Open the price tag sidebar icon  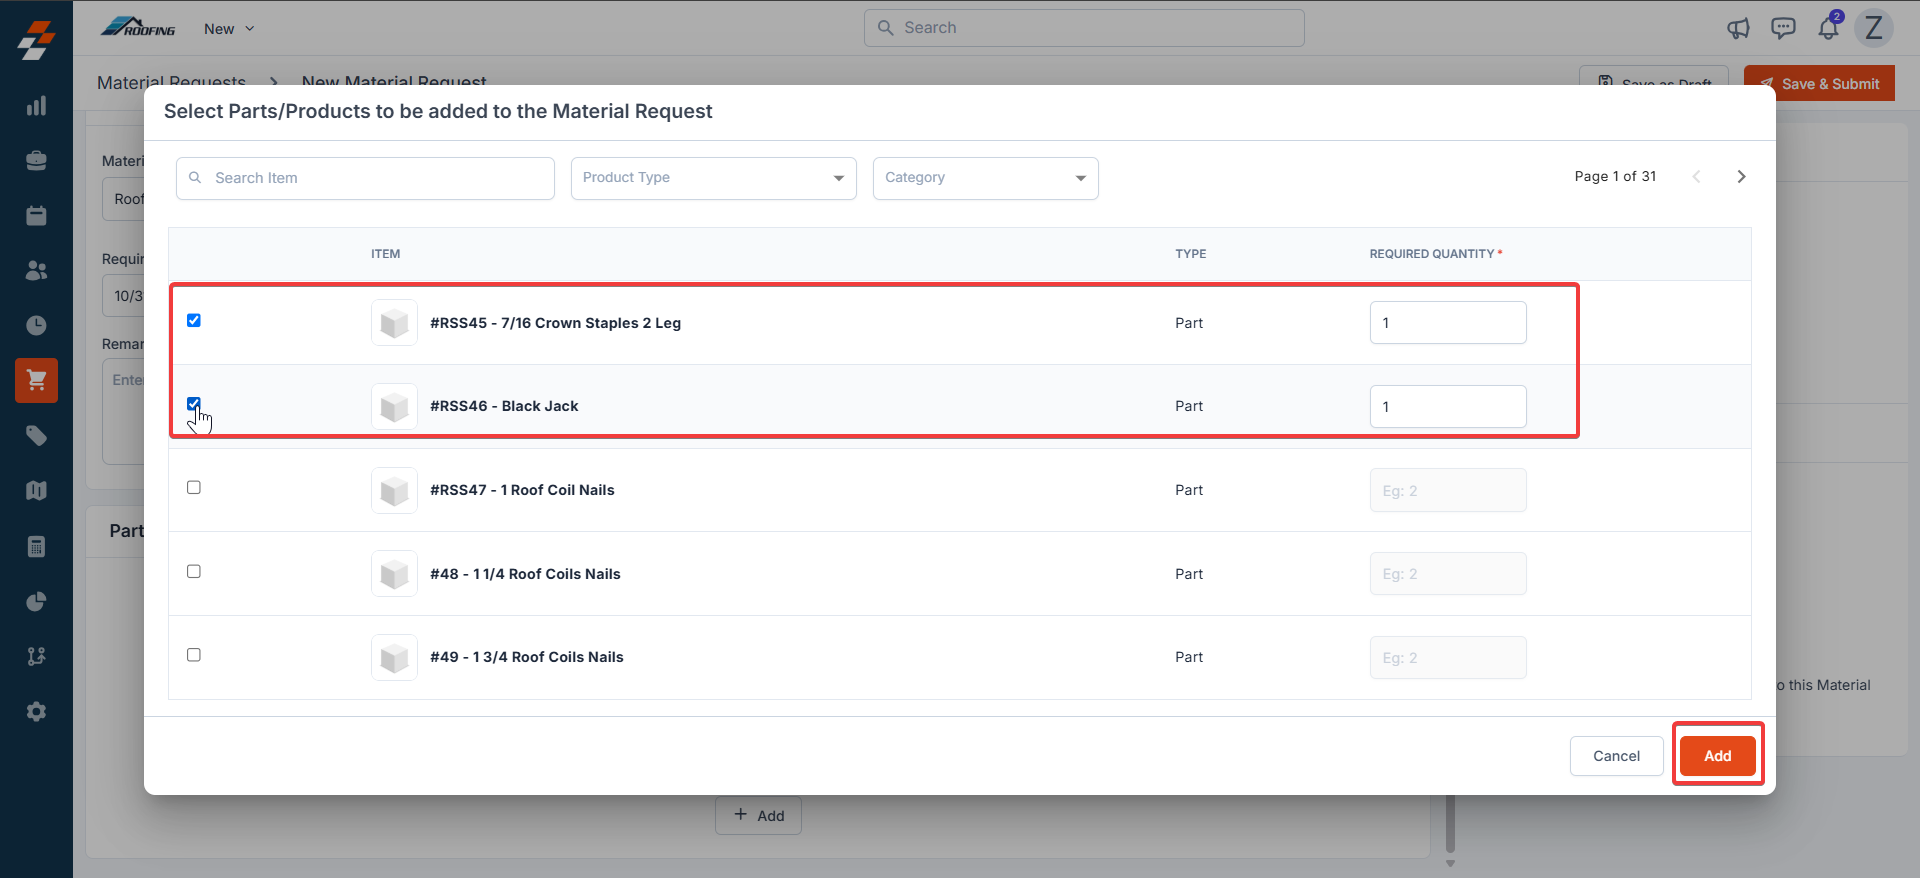pos(36,436)
